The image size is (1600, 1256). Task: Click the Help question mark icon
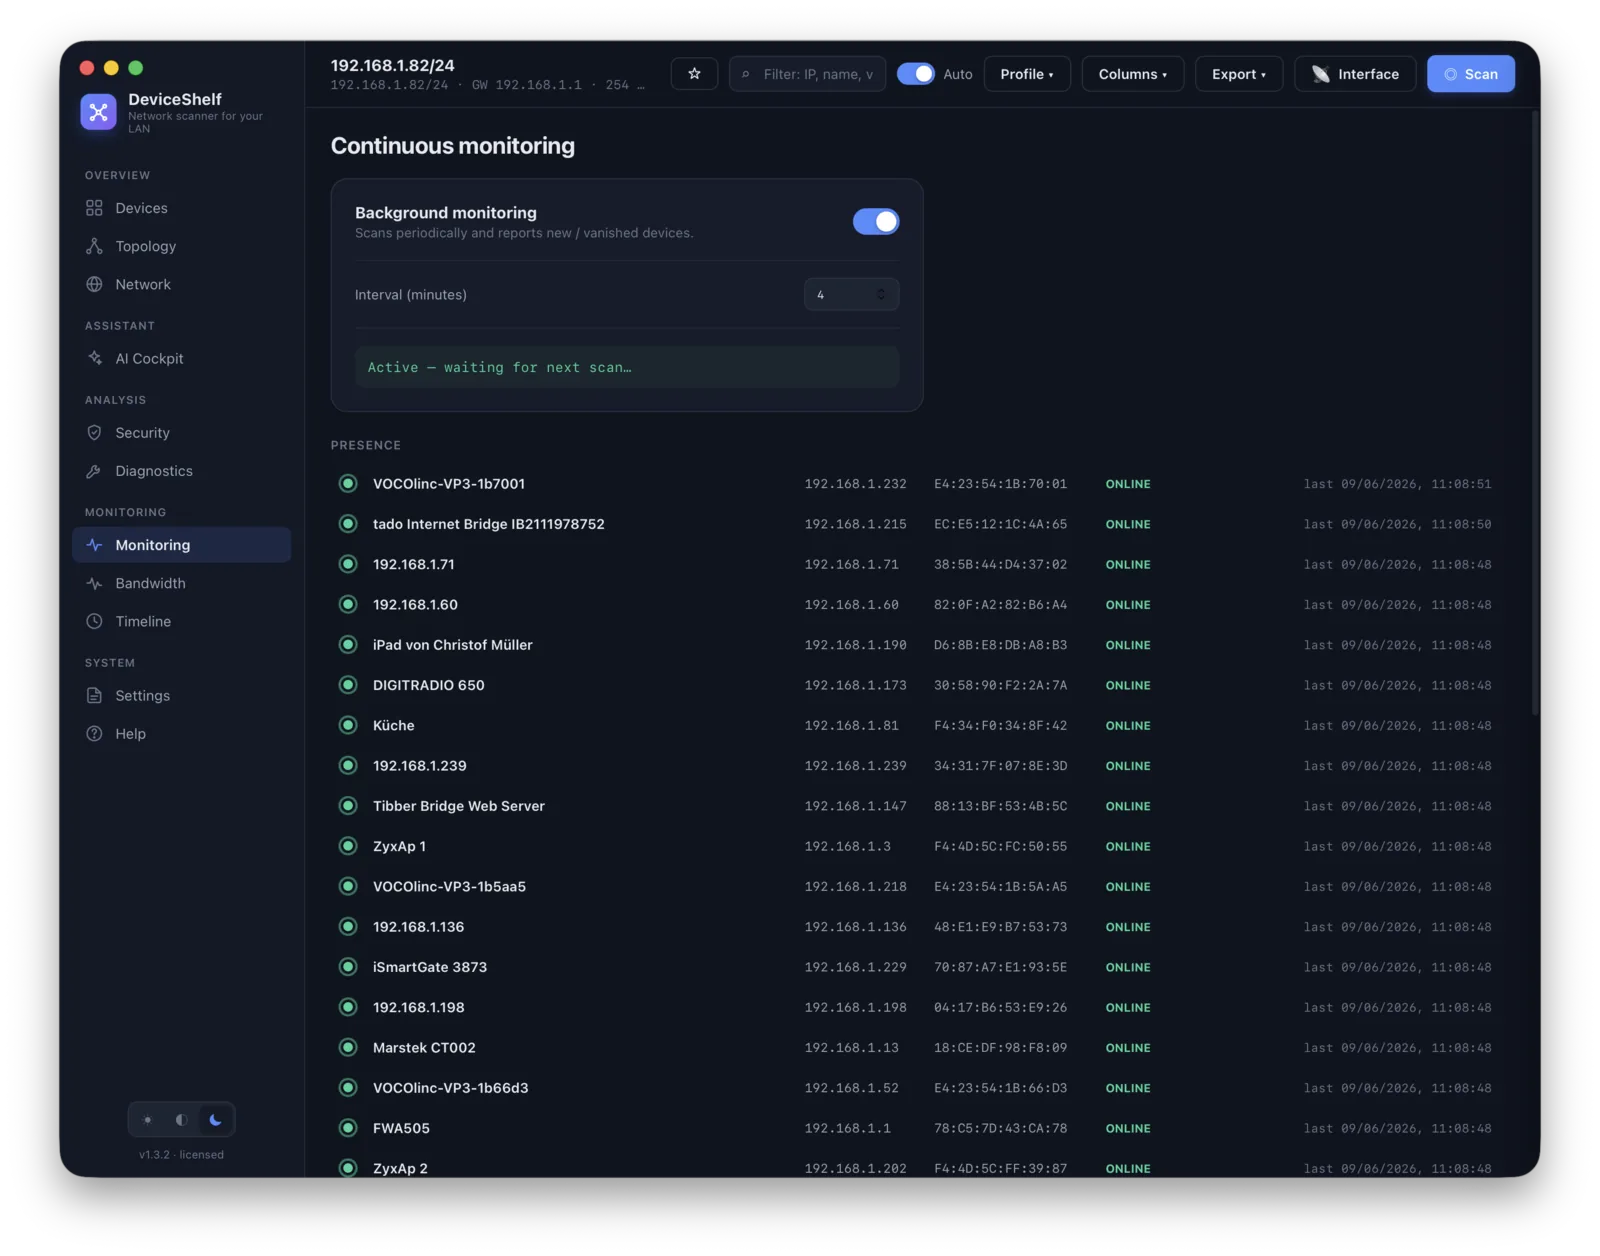tap(94, 734)
